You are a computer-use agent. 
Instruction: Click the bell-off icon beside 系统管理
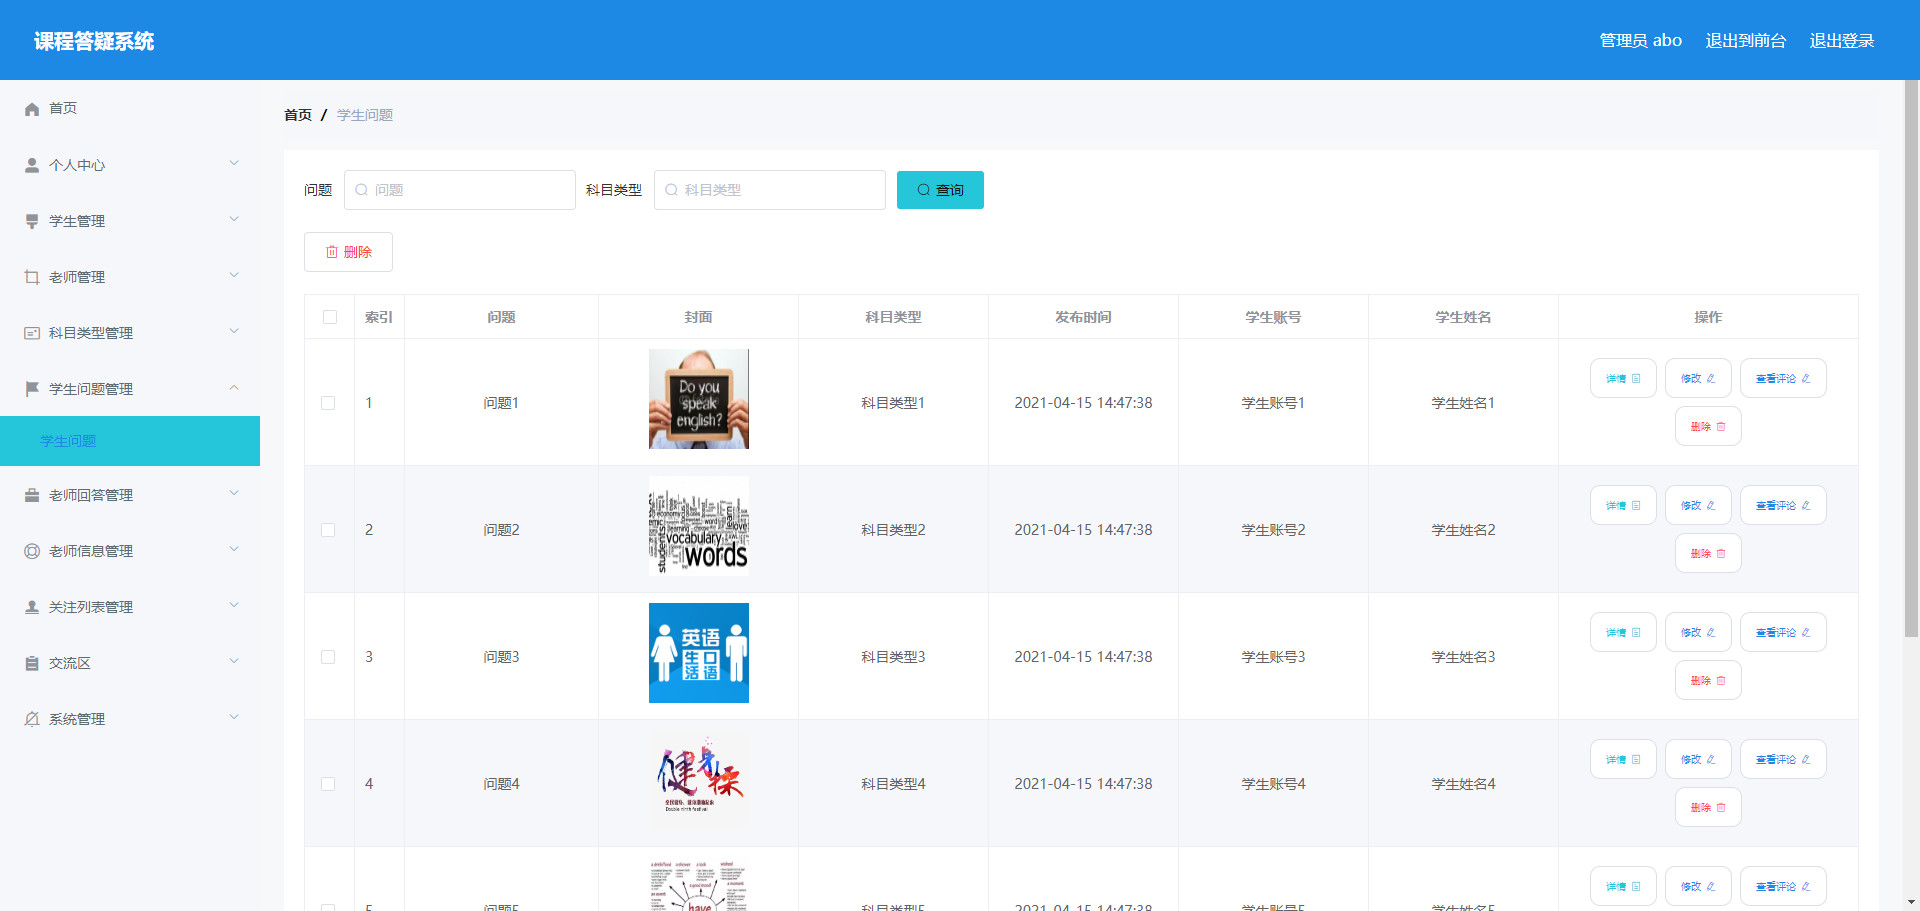[x=32, y=719]
